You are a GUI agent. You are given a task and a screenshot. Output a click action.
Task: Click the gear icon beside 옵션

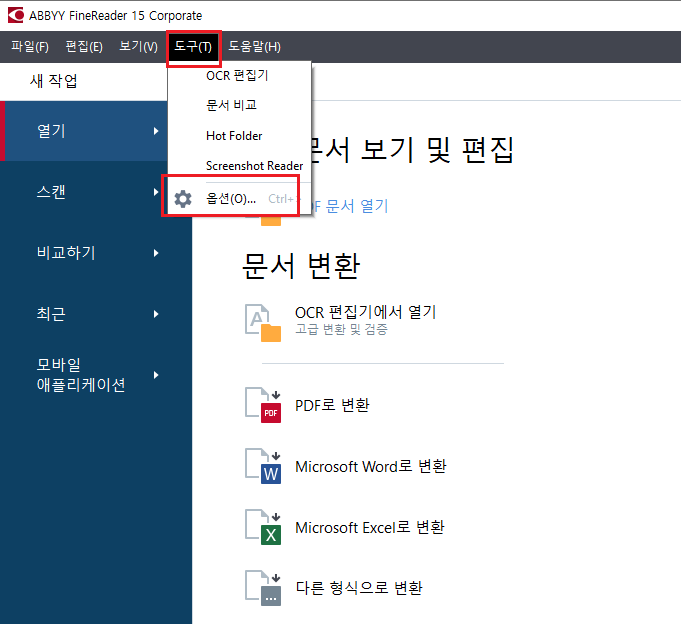(x=183, y=199)
